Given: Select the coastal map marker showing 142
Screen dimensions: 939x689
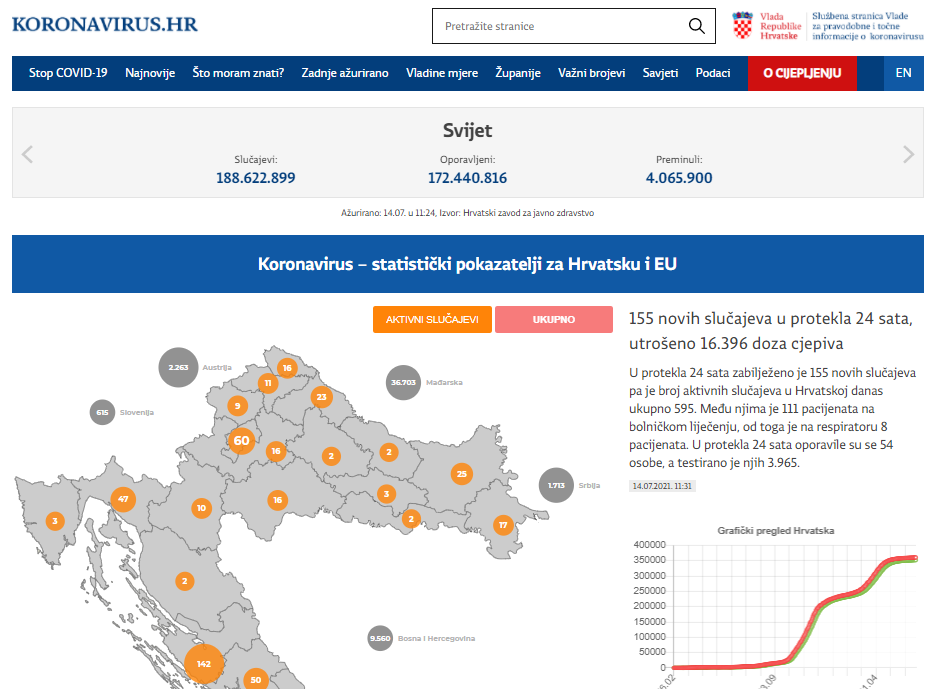Looking at the screenshot, I should tap(204, 662).
